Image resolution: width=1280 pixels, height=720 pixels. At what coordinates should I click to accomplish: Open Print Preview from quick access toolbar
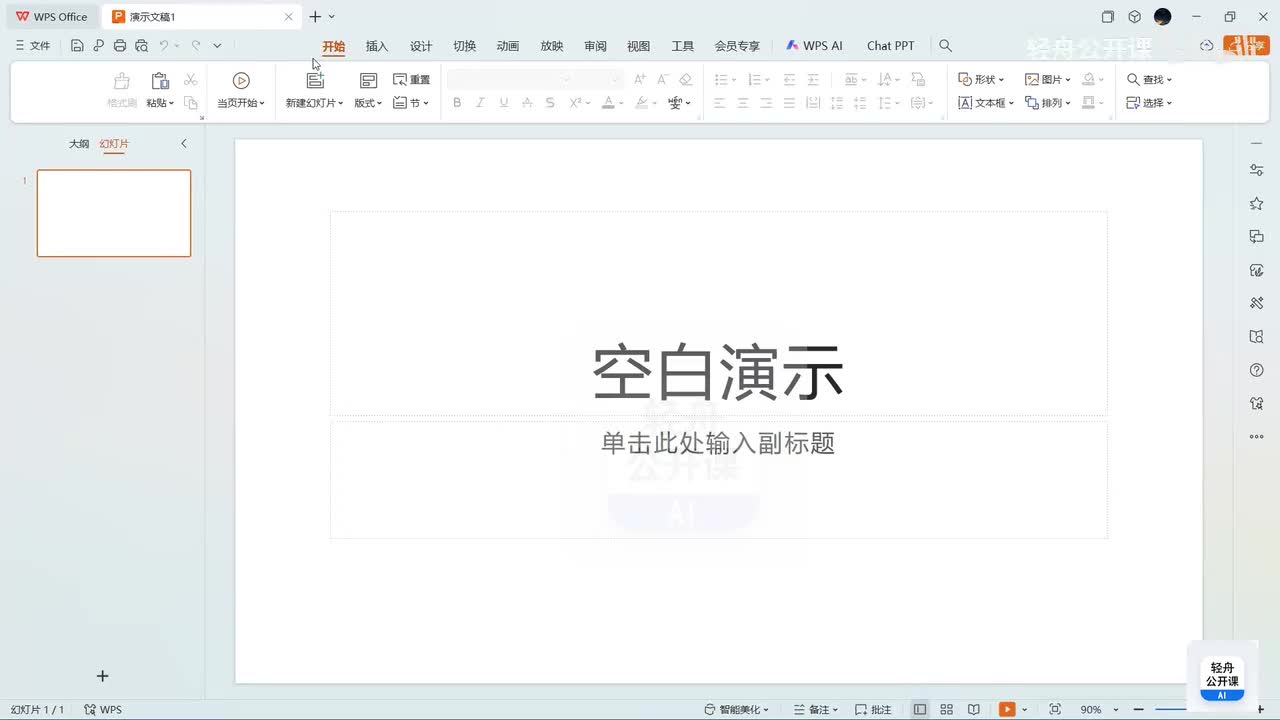[142, 46]
